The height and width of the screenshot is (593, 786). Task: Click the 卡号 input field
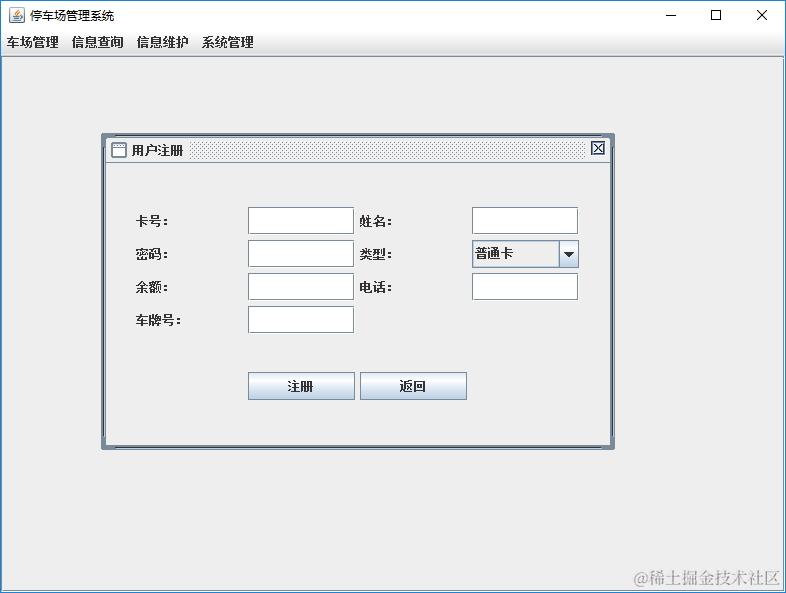pyautogui.click(x=301, y=221)
